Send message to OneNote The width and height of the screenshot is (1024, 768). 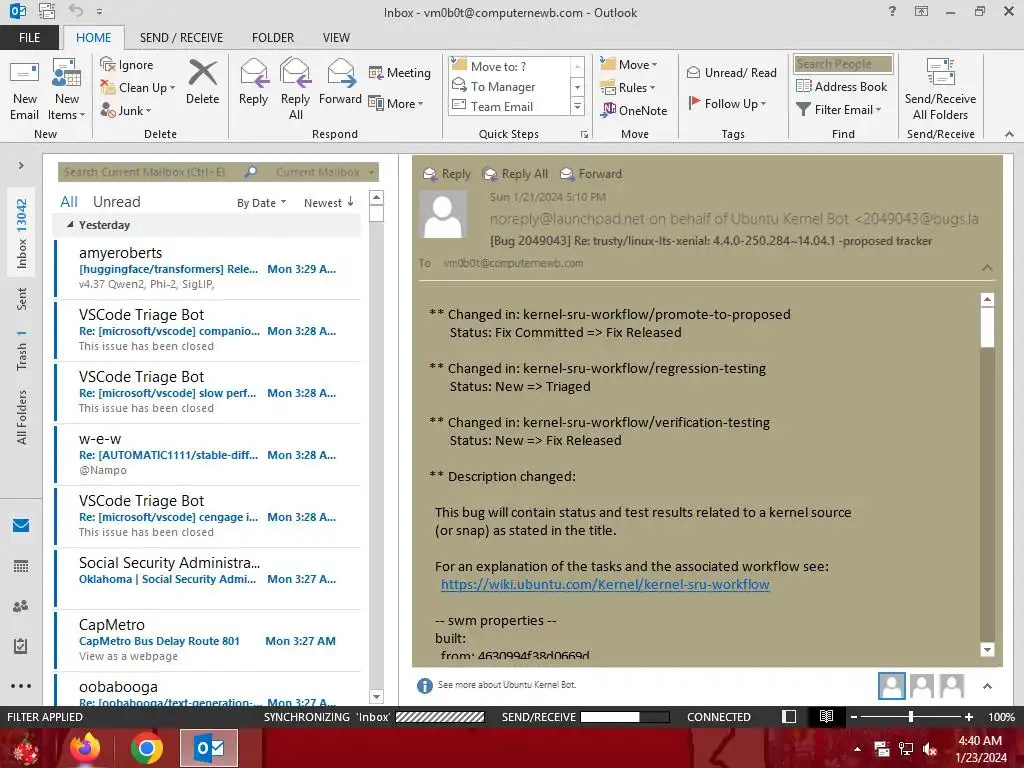pyautogui.click(x=634, y=110)
